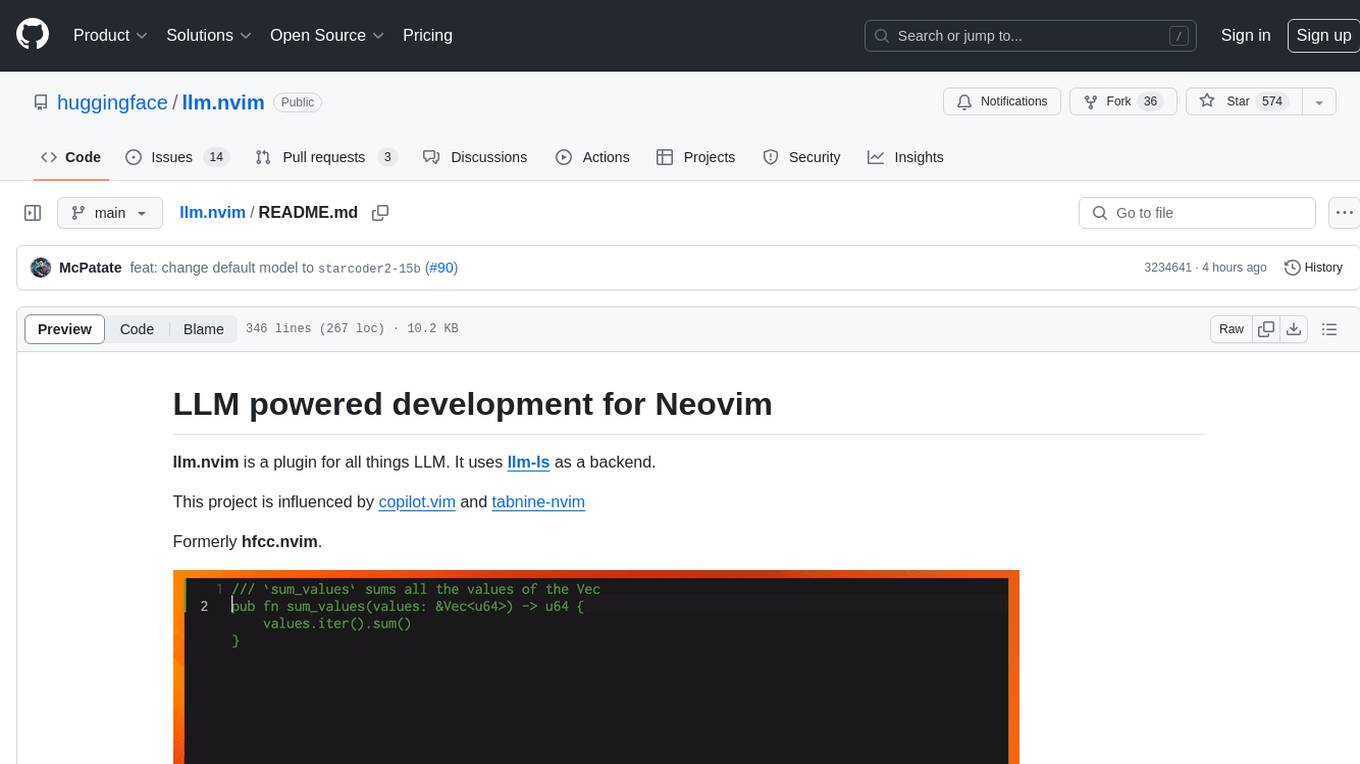Fork the repository

(1123, 101)
